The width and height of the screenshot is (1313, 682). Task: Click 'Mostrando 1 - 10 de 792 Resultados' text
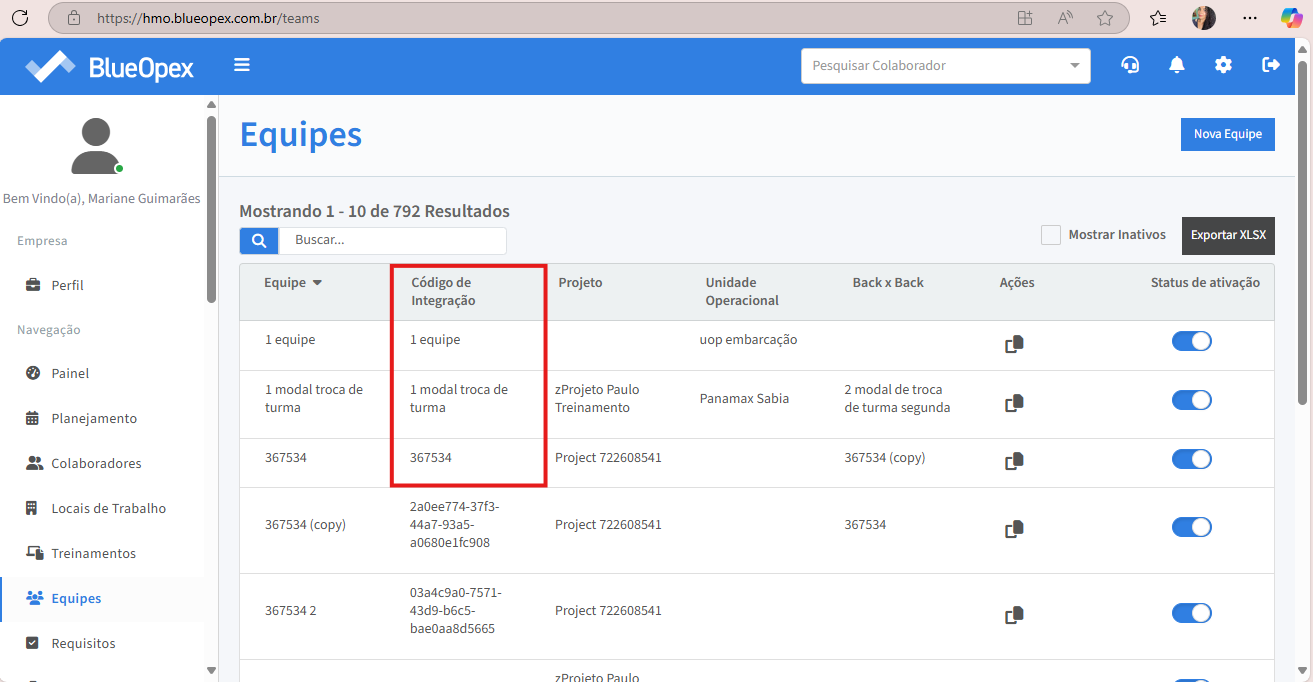[x=375, y=211]
